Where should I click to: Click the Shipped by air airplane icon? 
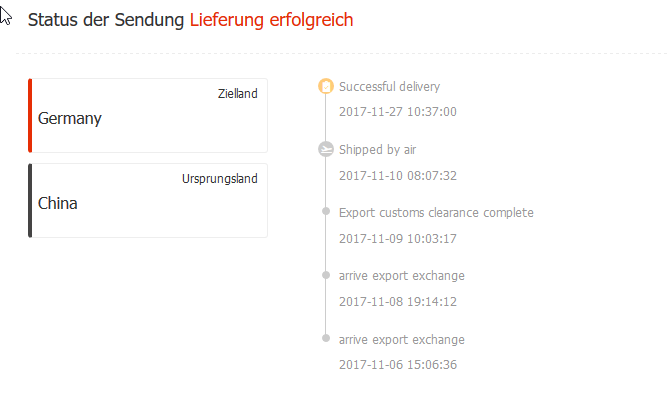pos(326,149)
